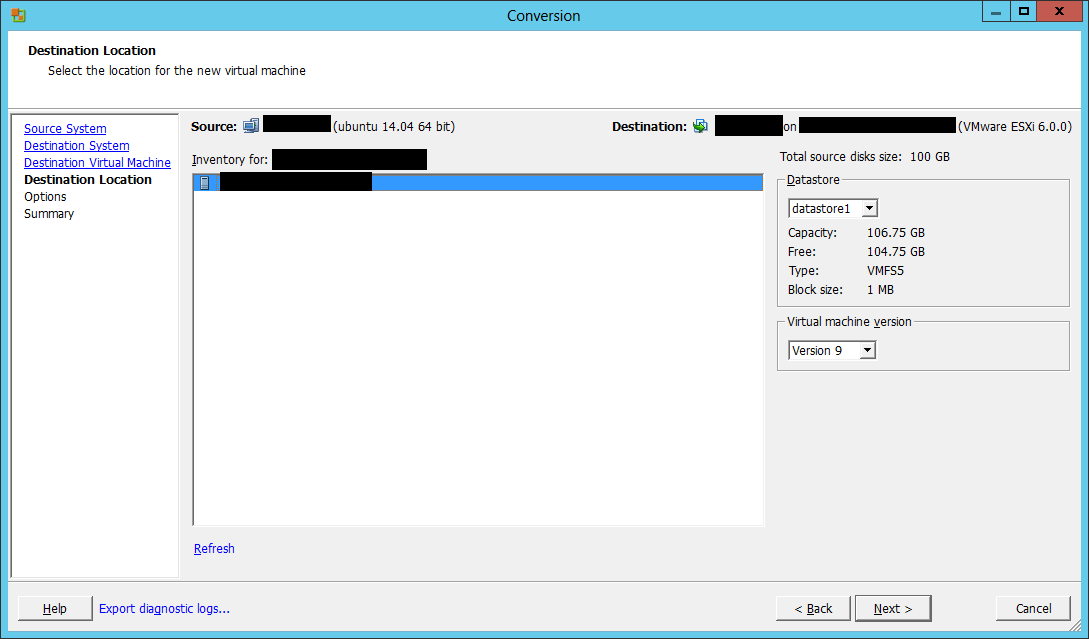Select the Destination Location step

(x=88, y=180)
